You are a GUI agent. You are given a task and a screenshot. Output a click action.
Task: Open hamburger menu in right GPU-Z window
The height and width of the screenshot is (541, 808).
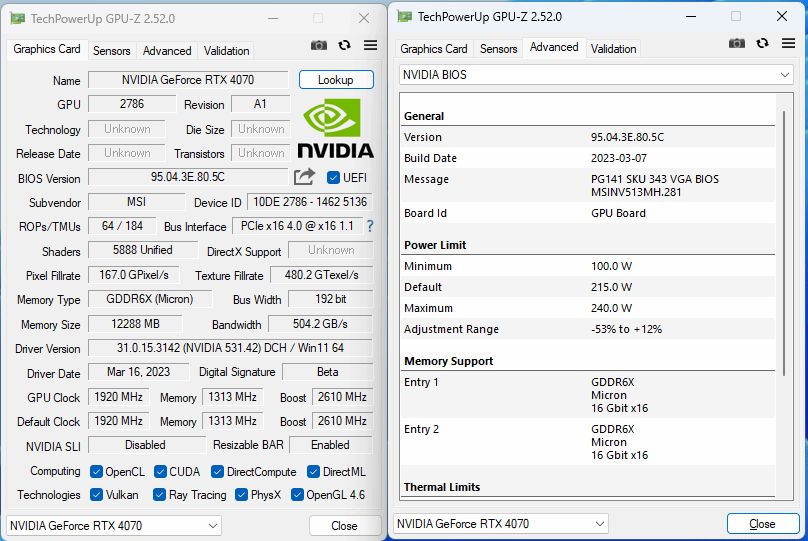coord(788,43)
